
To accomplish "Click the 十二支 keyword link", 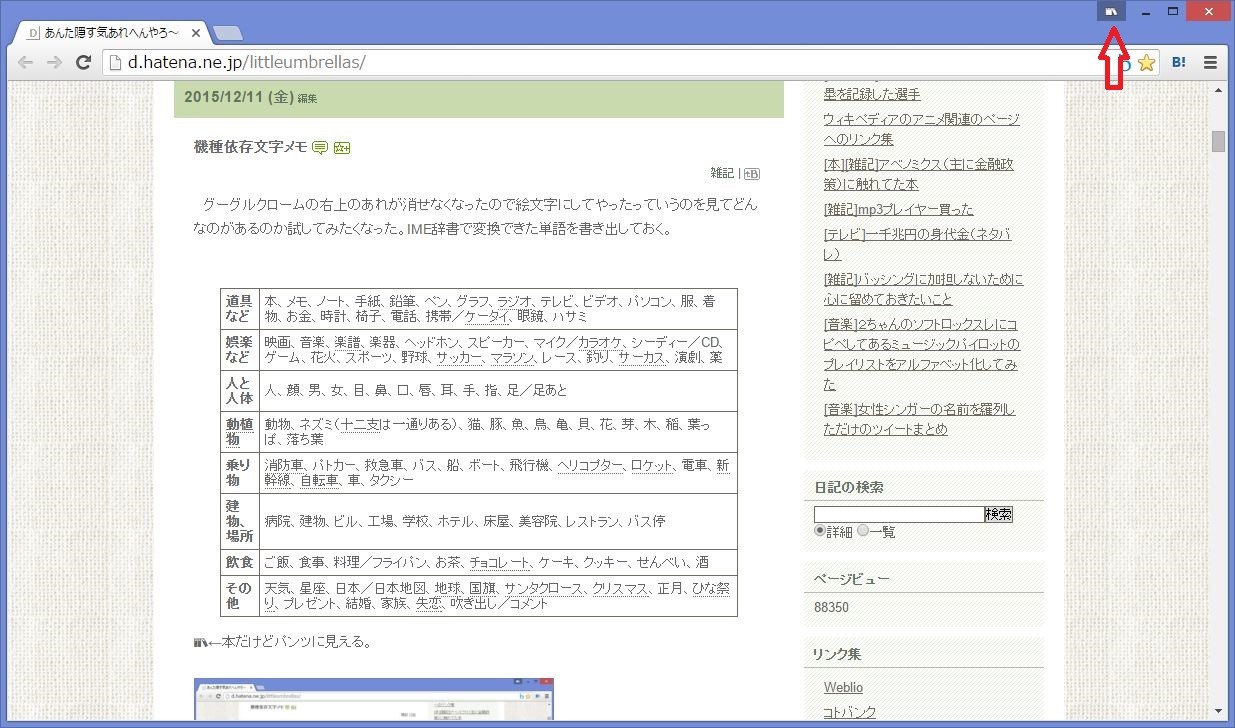I will click(359, 425).
